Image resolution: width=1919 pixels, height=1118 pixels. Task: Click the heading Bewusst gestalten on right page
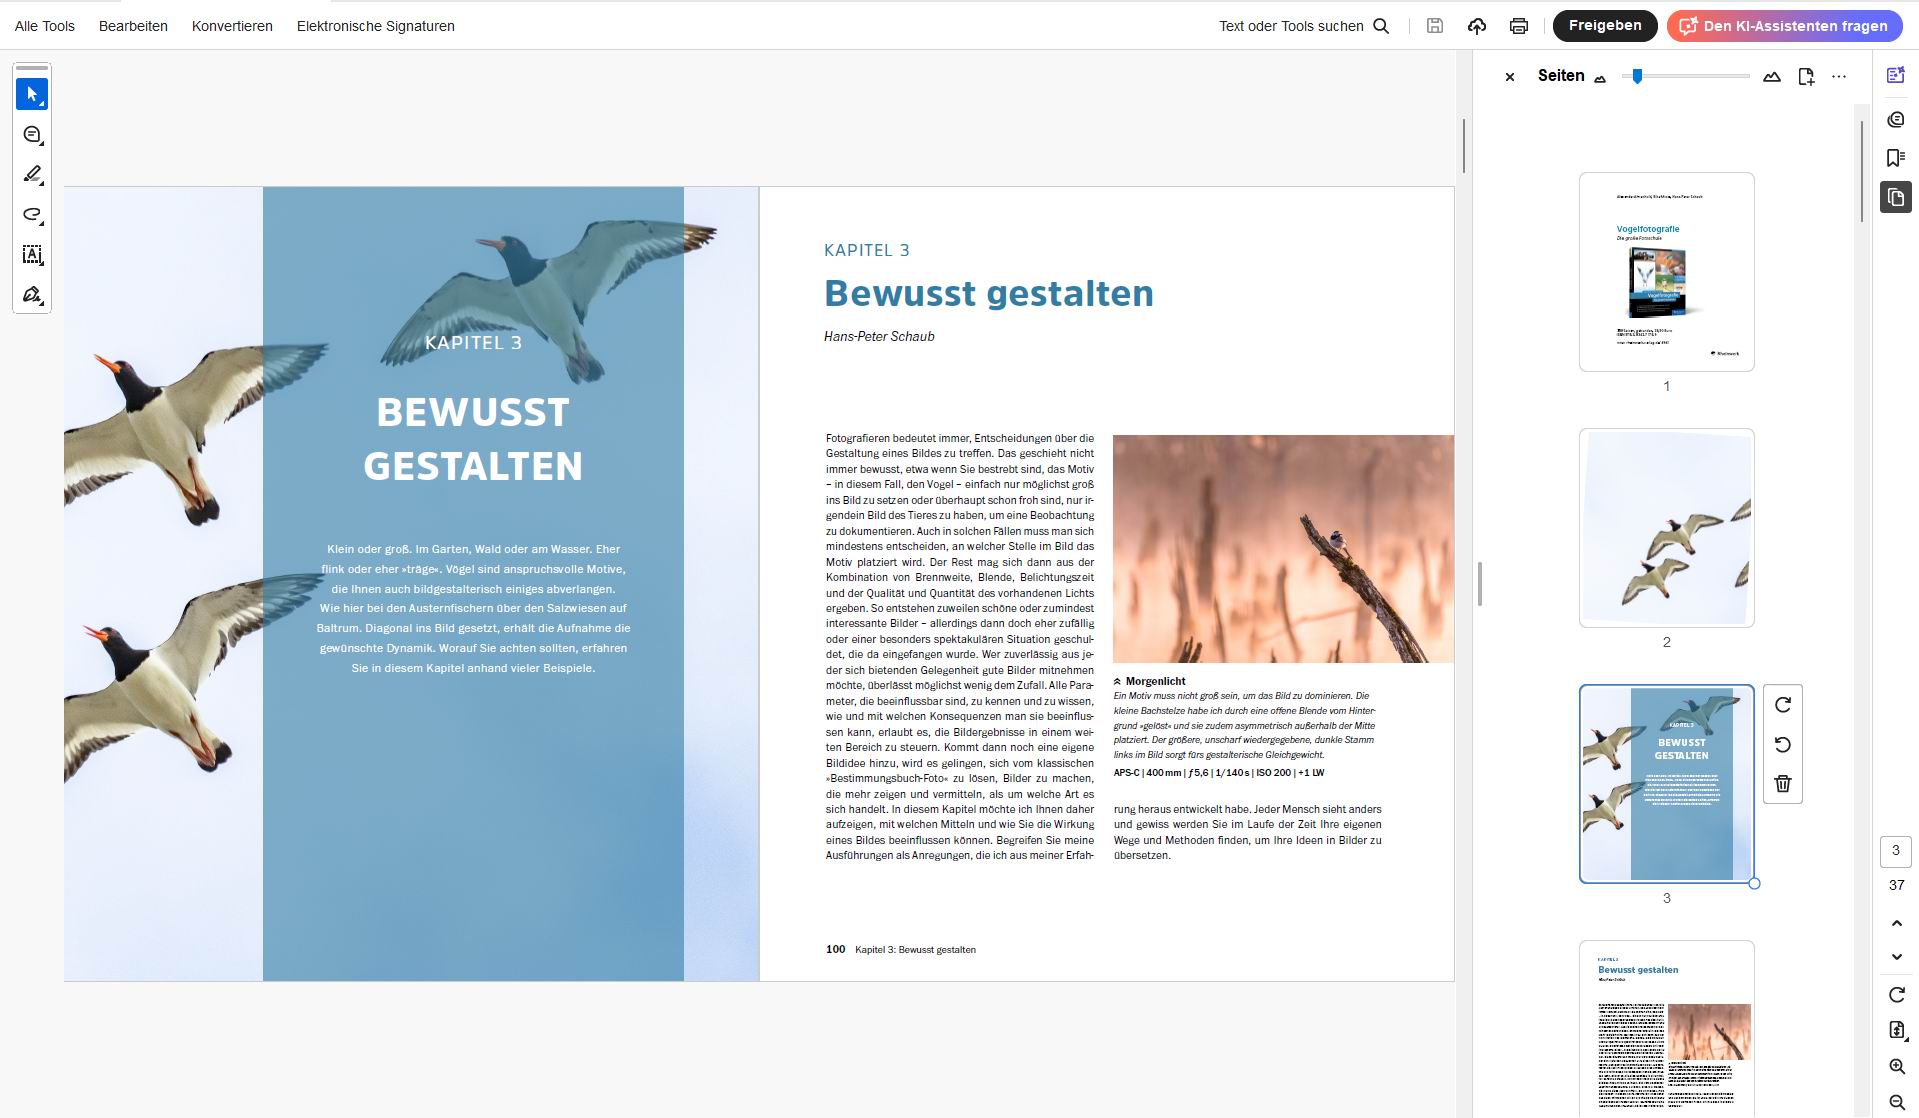(x=989, y=293)
